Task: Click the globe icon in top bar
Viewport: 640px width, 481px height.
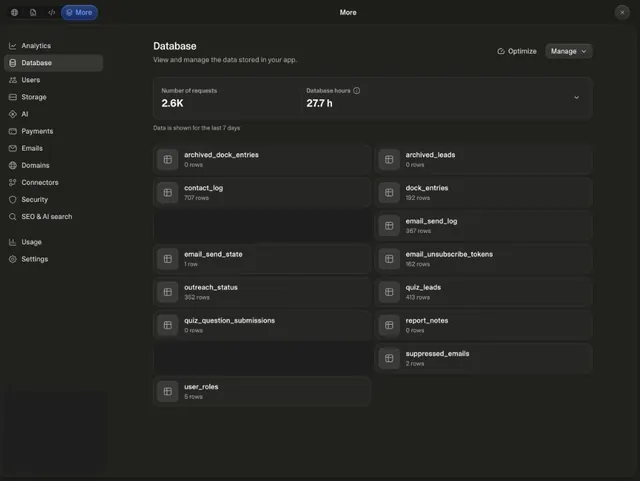Action: tap(14, 12)
